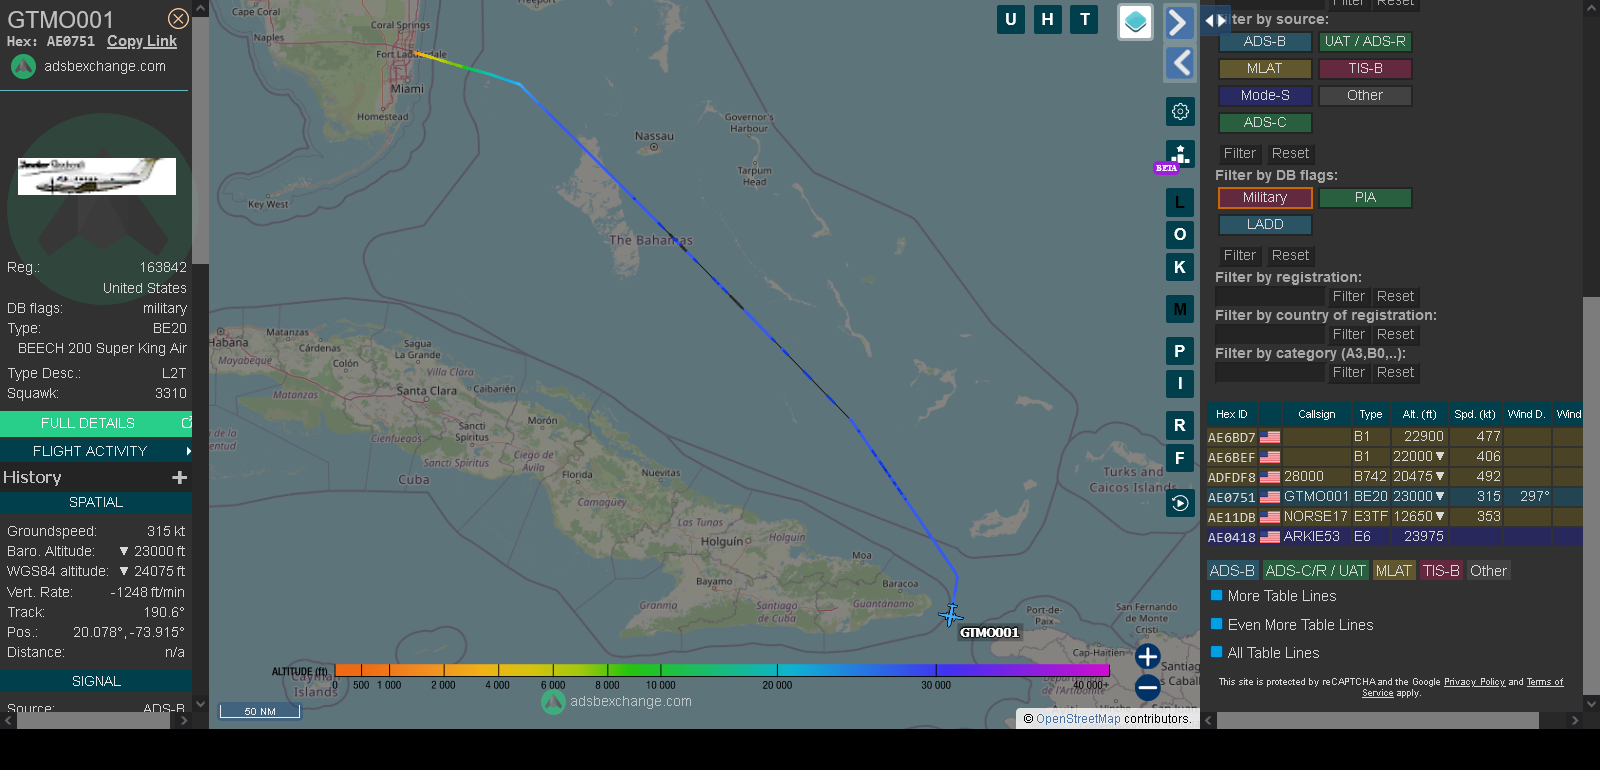Click the category filter input field
1600x770 pixels.
(x=1269, y=372)
